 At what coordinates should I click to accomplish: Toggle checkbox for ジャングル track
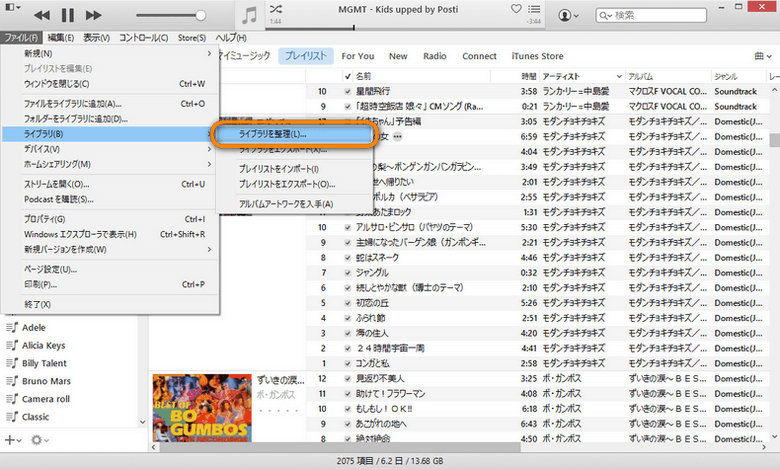348,273
